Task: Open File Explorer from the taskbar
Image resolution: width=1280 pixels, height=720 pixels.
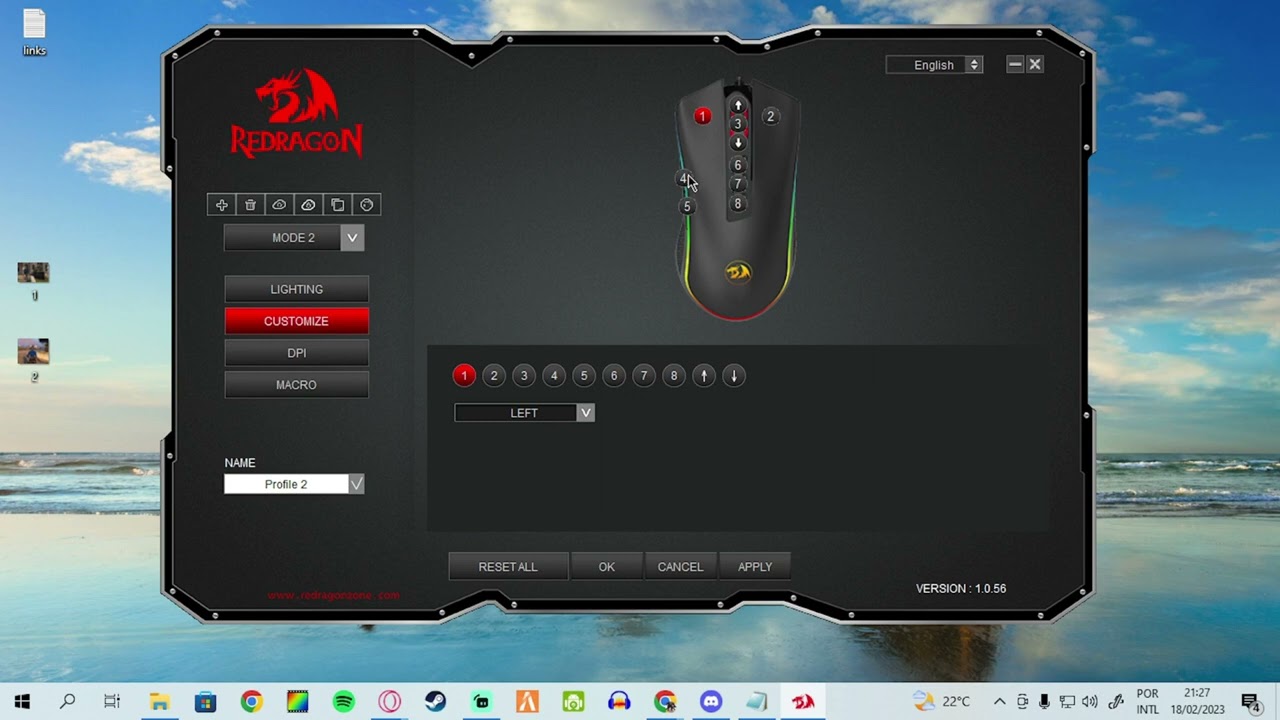Action: [159, 702]
